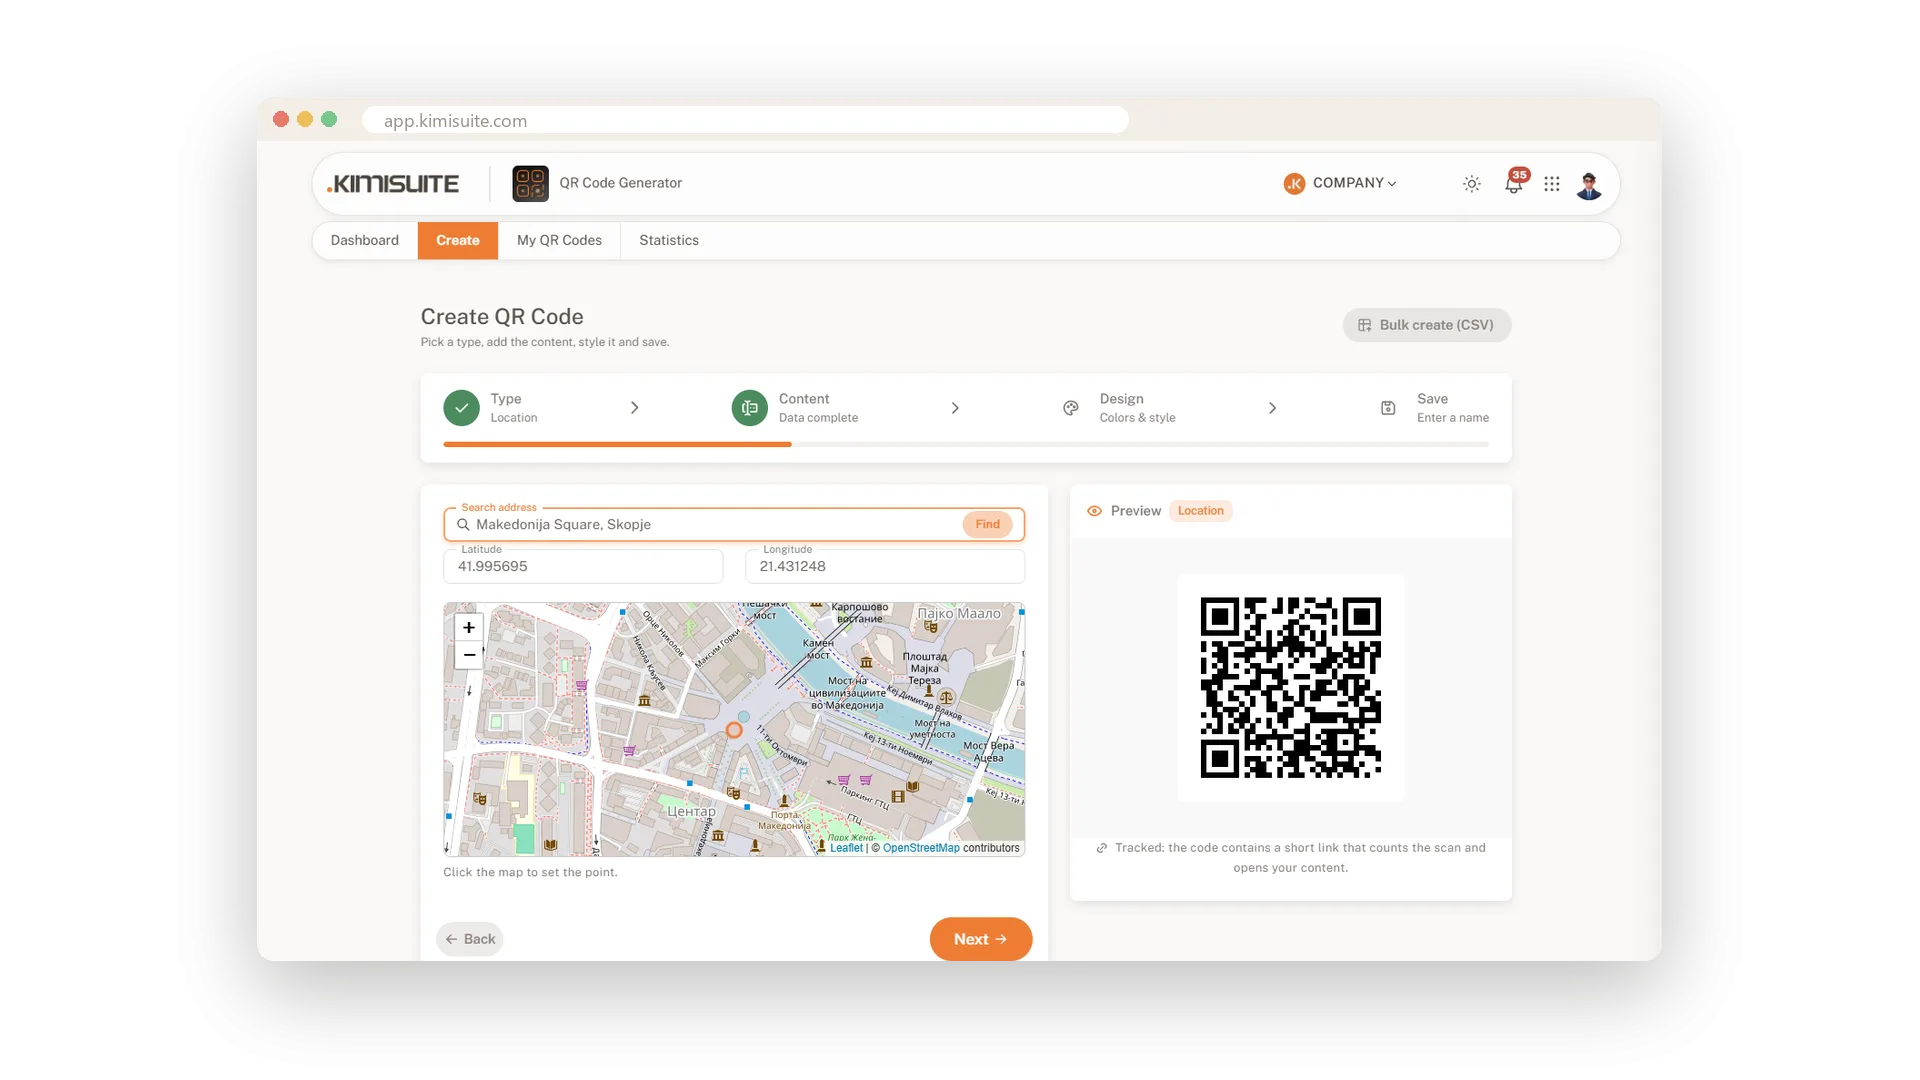Click the Design step palette icon

(x=1071, y=408)
